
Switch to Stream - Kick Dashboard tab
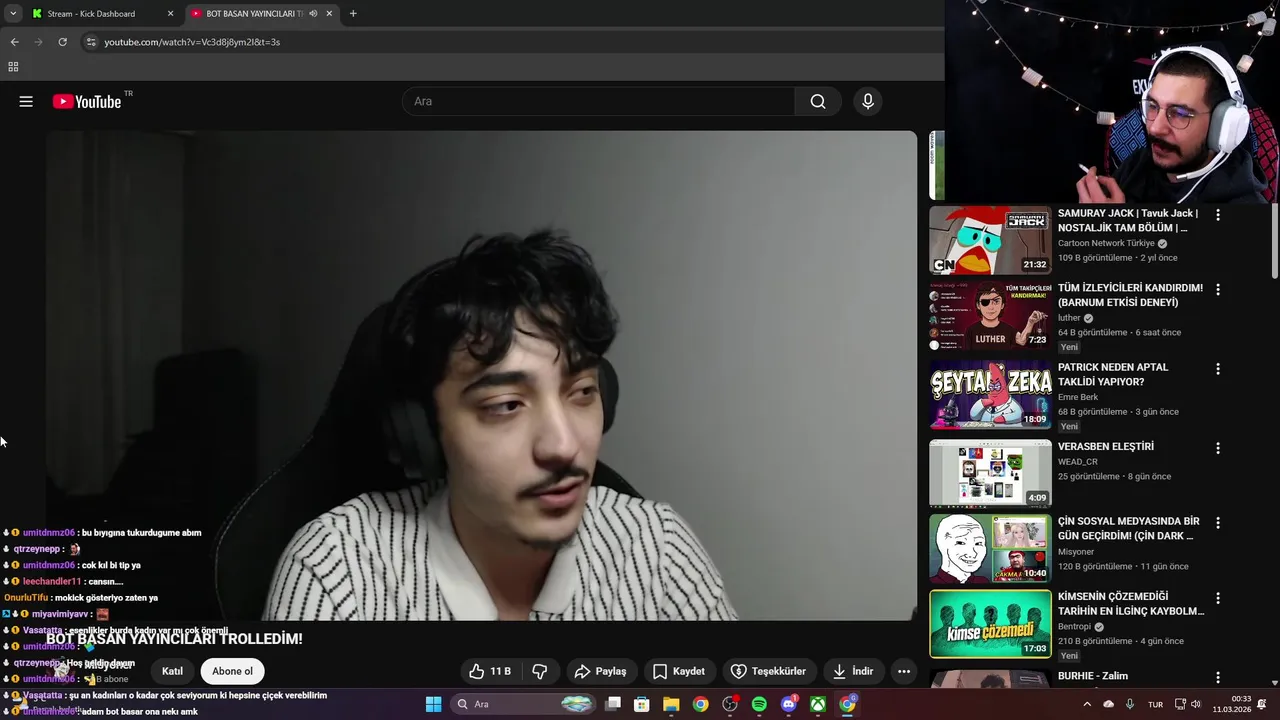coord(91,14)
